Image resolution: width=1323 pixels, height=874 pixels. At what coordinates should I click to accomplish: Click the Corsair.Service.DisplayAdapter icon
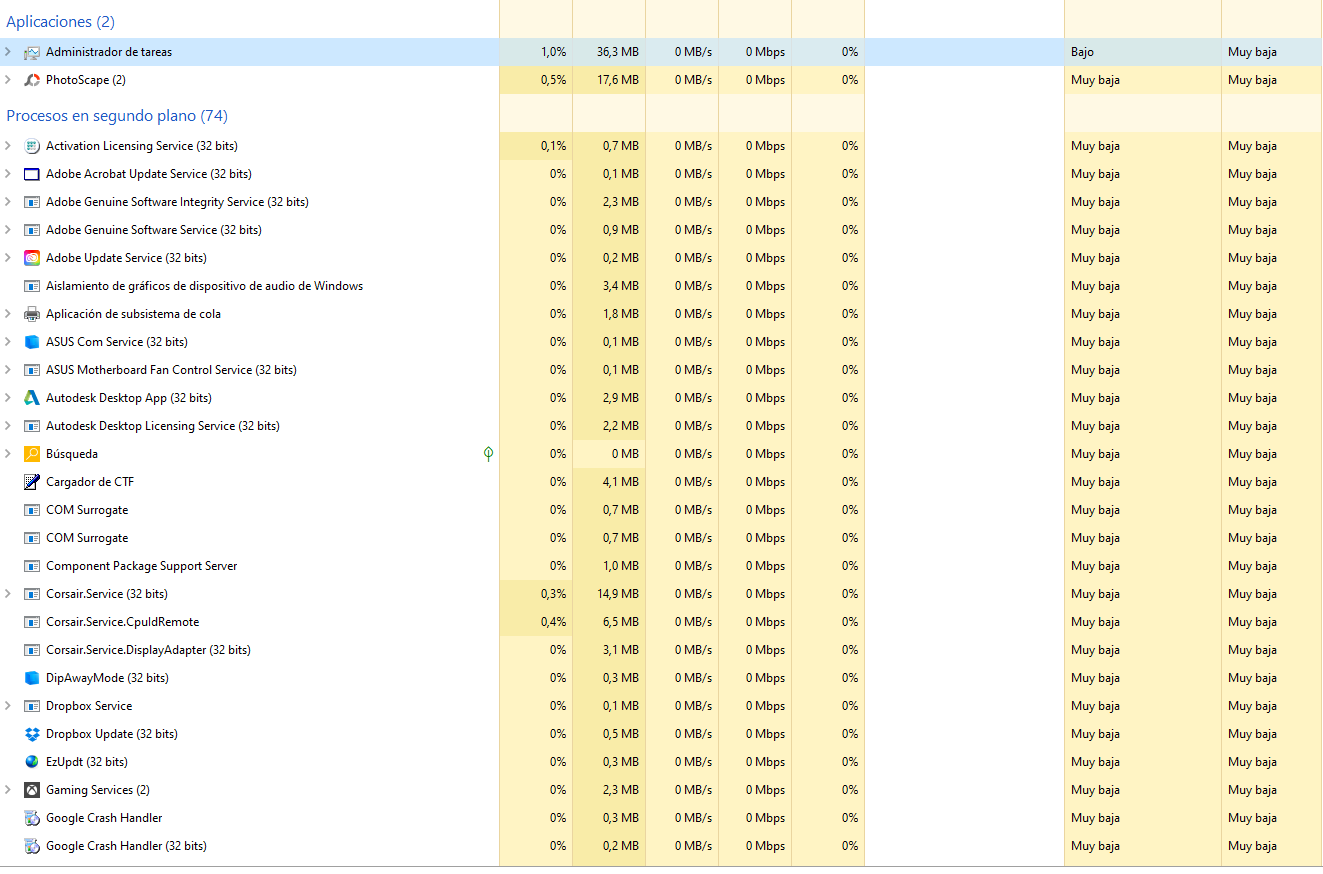click(x=32, y=650)
